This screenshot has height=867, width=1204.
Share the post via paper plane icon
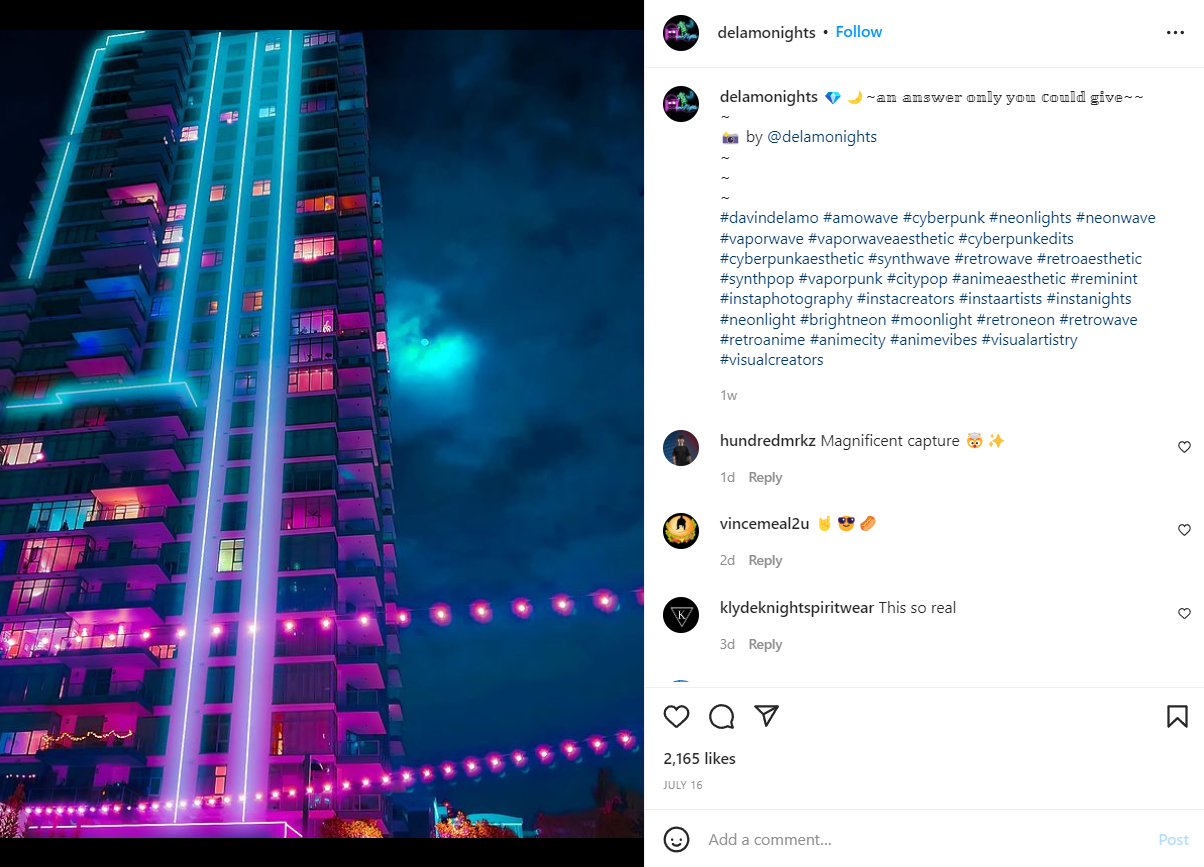[767, 716]
